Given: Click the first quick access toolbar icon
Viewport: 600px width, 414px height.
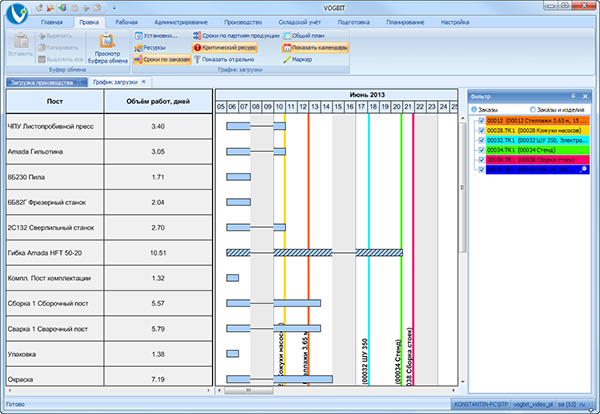Looking at the screenshot, I should coord(39,8).
